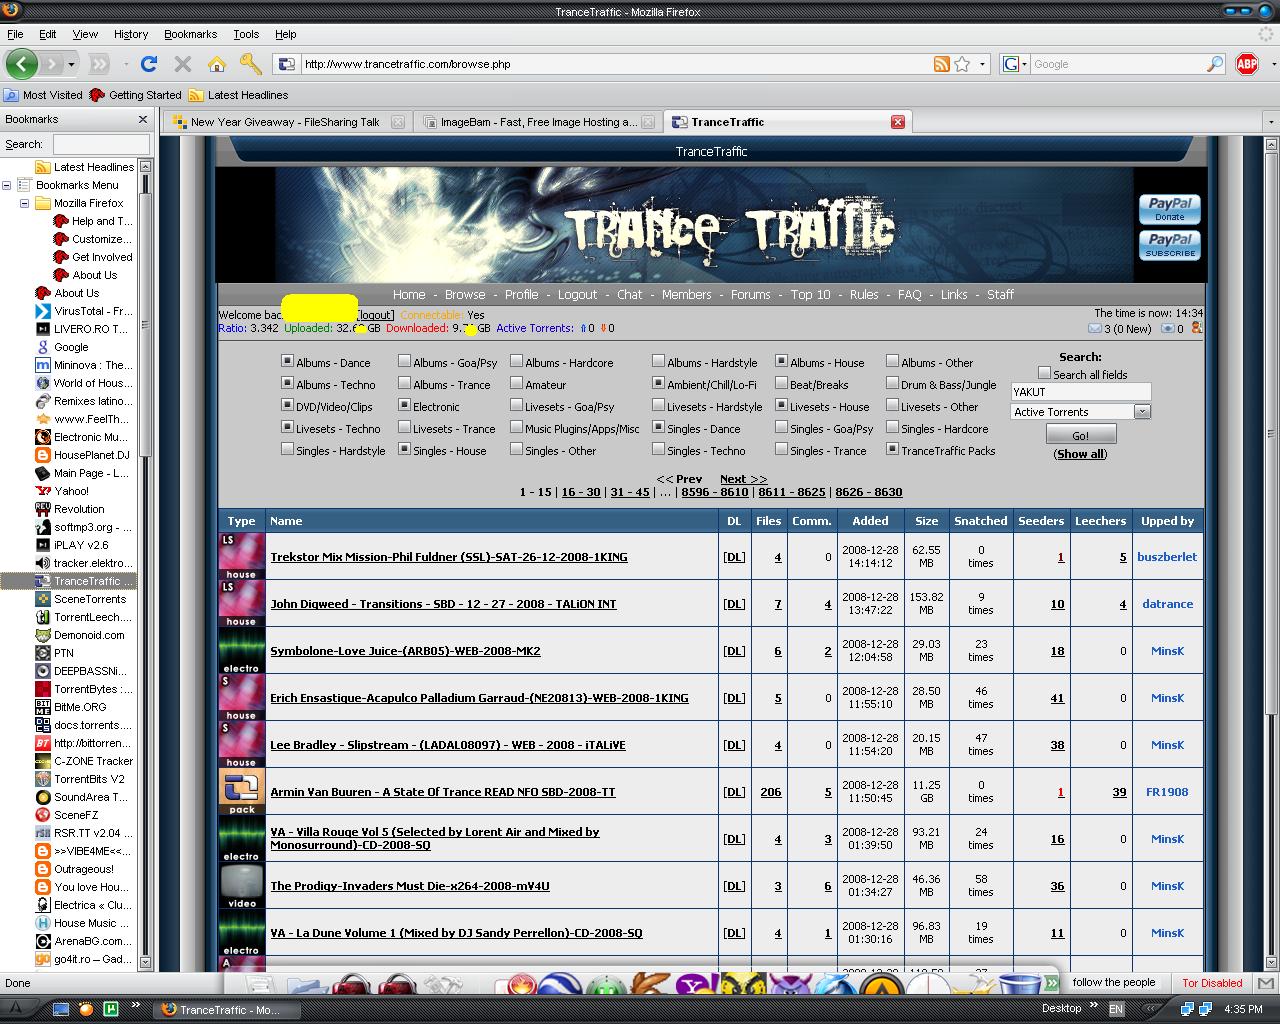Open the Forums navigation link
This screenshot has height=1024, width=1280.
[750, 295]
